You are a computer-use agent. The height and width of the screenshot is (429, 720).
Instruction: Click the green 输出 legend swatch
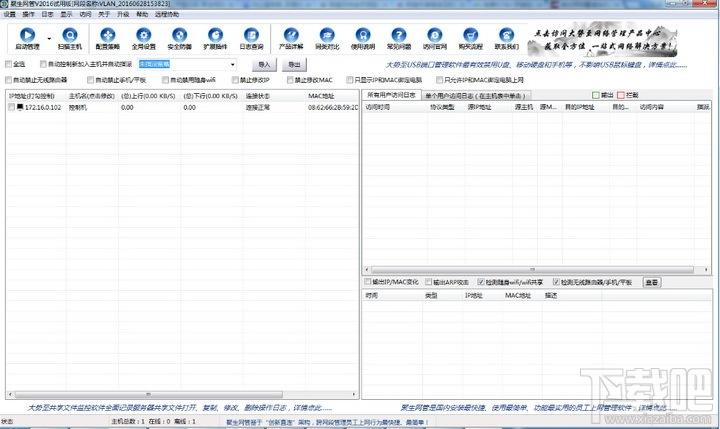point(596,95)
